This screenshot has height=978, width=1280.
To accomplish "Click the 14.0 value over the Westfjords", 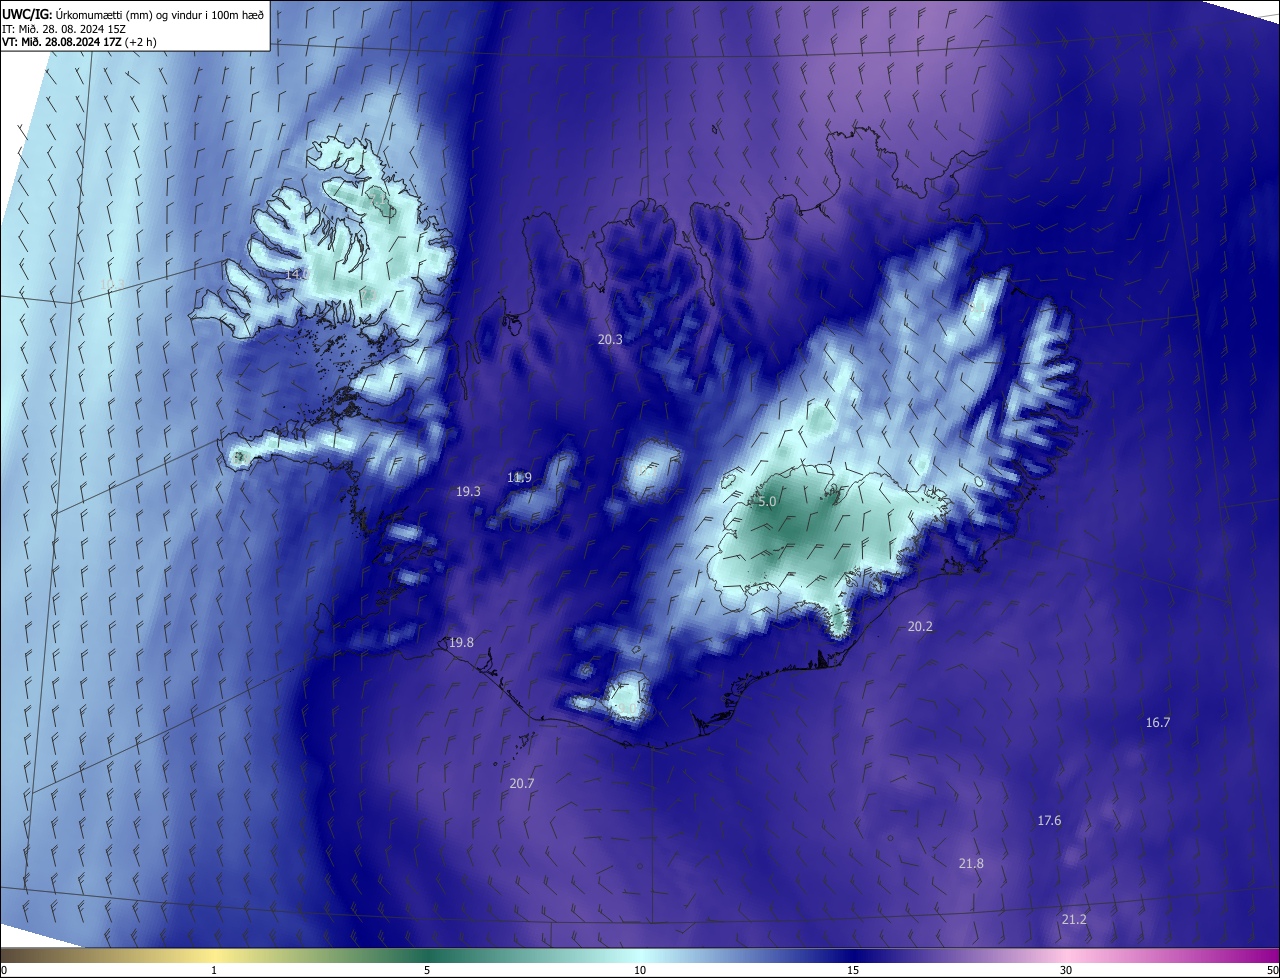I will [297, 274].
